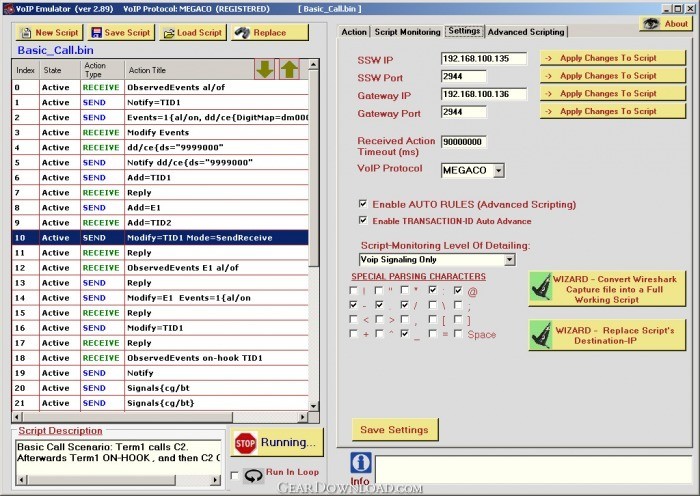Screen dimensions: 700x496
Task: Click the script list horizontal scrollbar thumb
Action: 128,417
